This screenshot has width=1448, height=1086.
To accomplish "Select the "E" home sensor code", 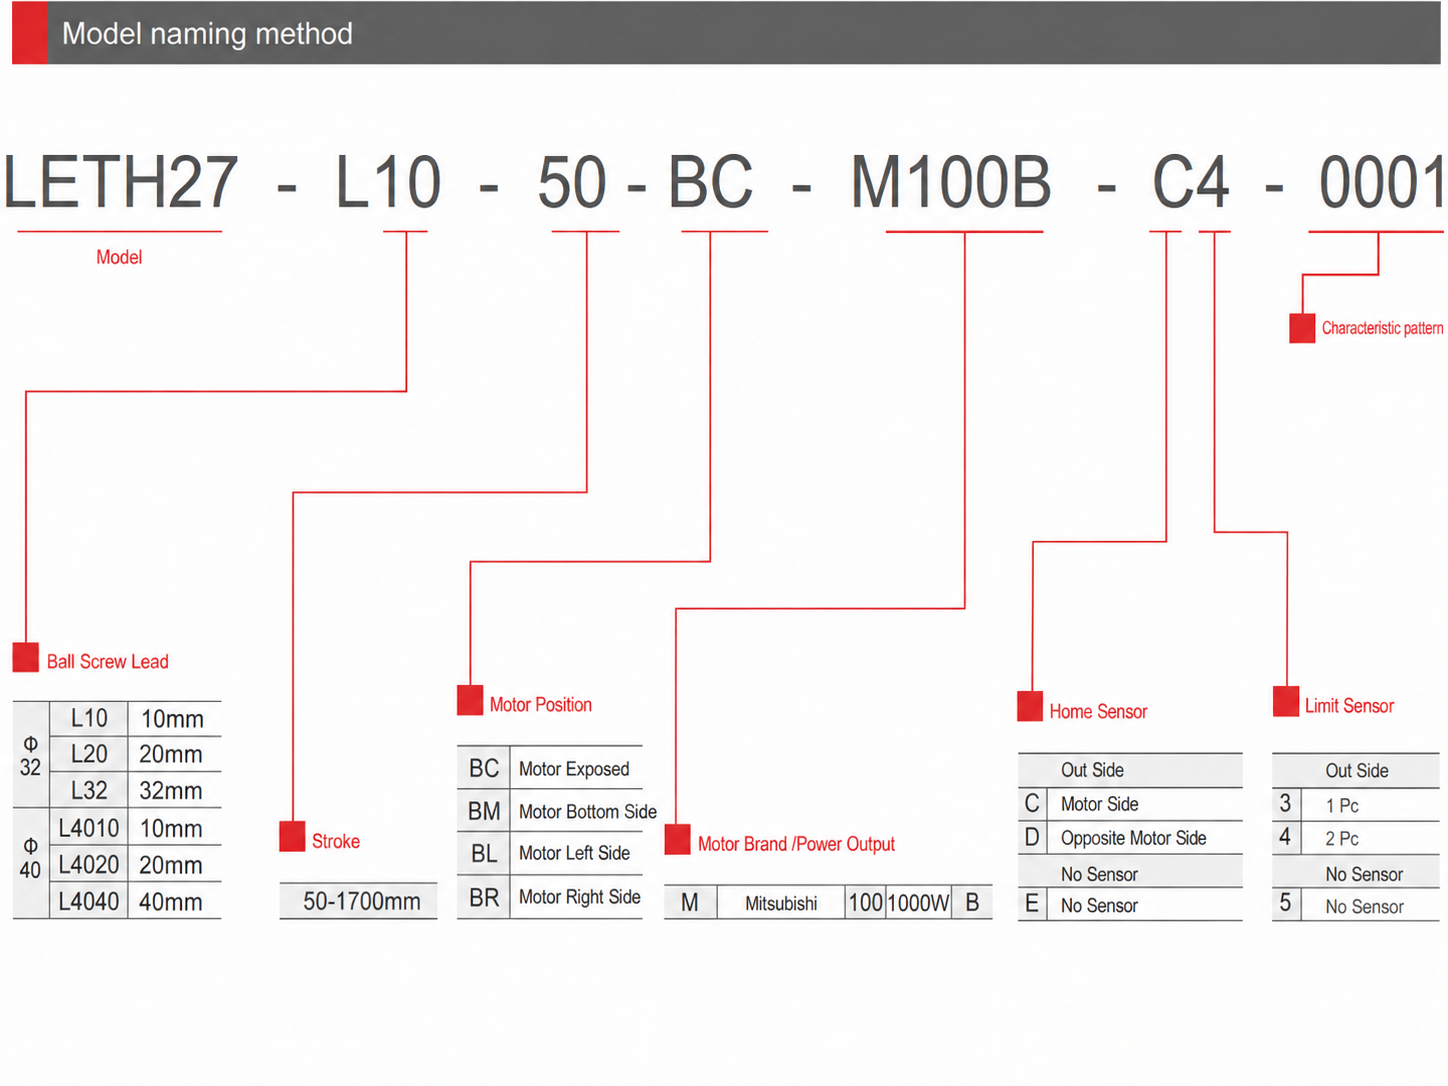I will pos(1032,904).
